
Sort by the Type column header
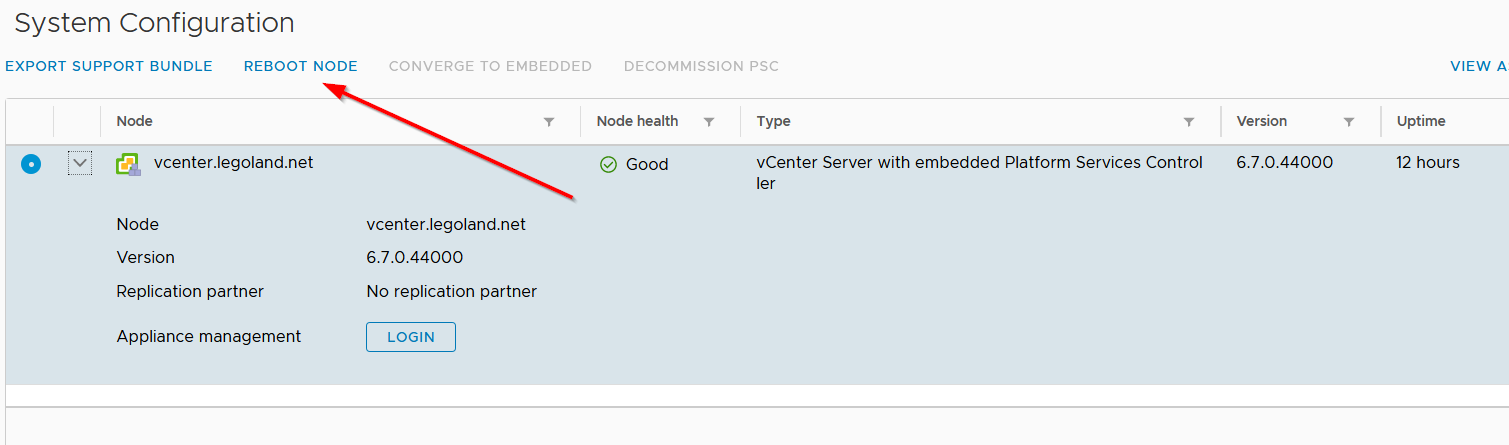click(773, 121)
